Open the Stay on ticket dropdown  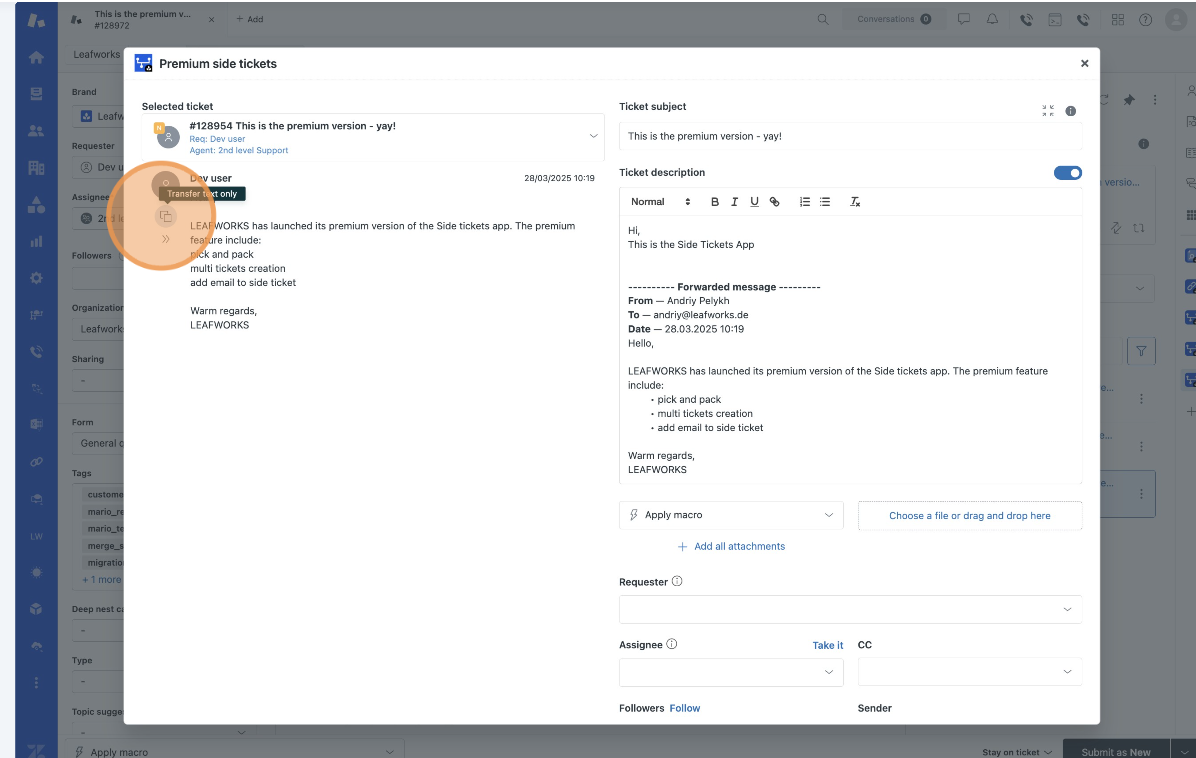coord(1017,752)
